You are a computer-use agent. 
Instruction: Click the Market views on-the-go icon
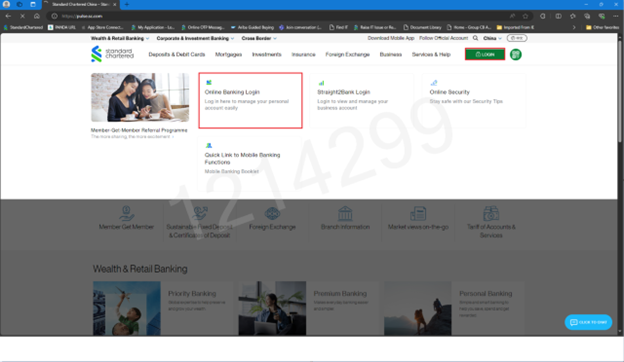coord(418,214)
